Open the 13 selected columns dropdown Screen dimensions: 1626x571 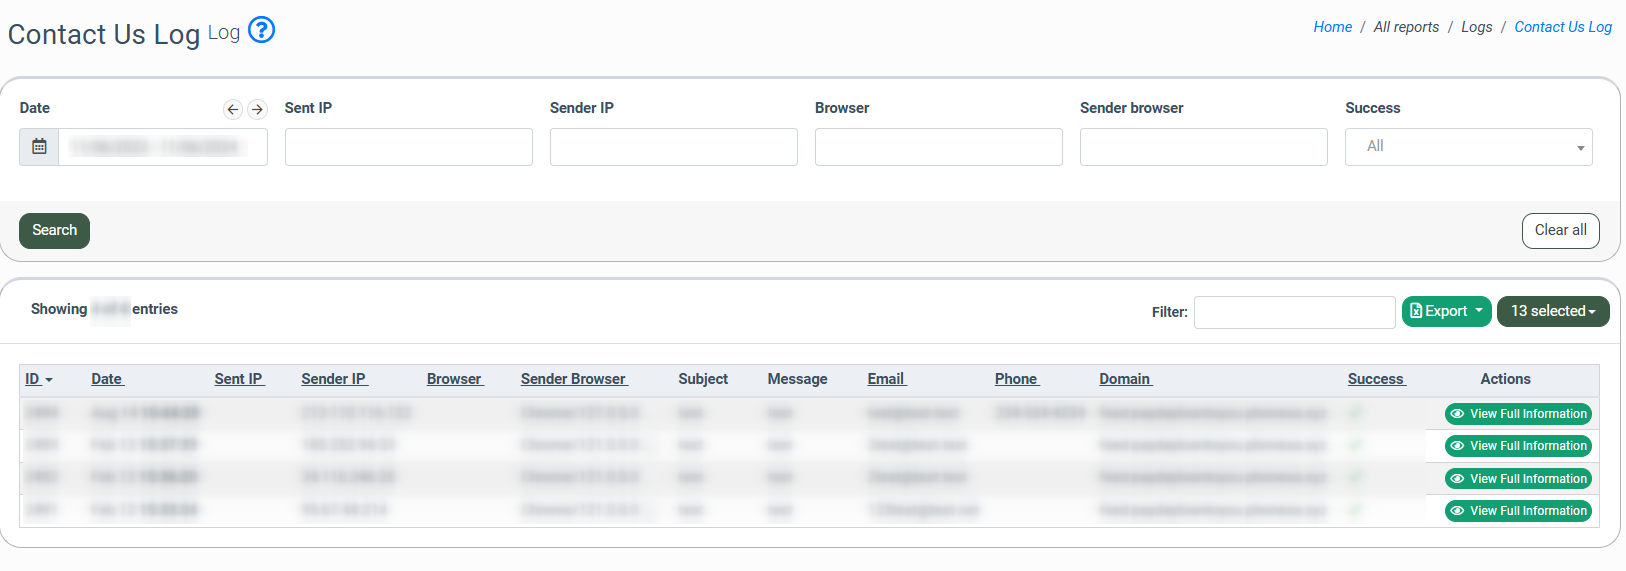[x=1552, y=311]
